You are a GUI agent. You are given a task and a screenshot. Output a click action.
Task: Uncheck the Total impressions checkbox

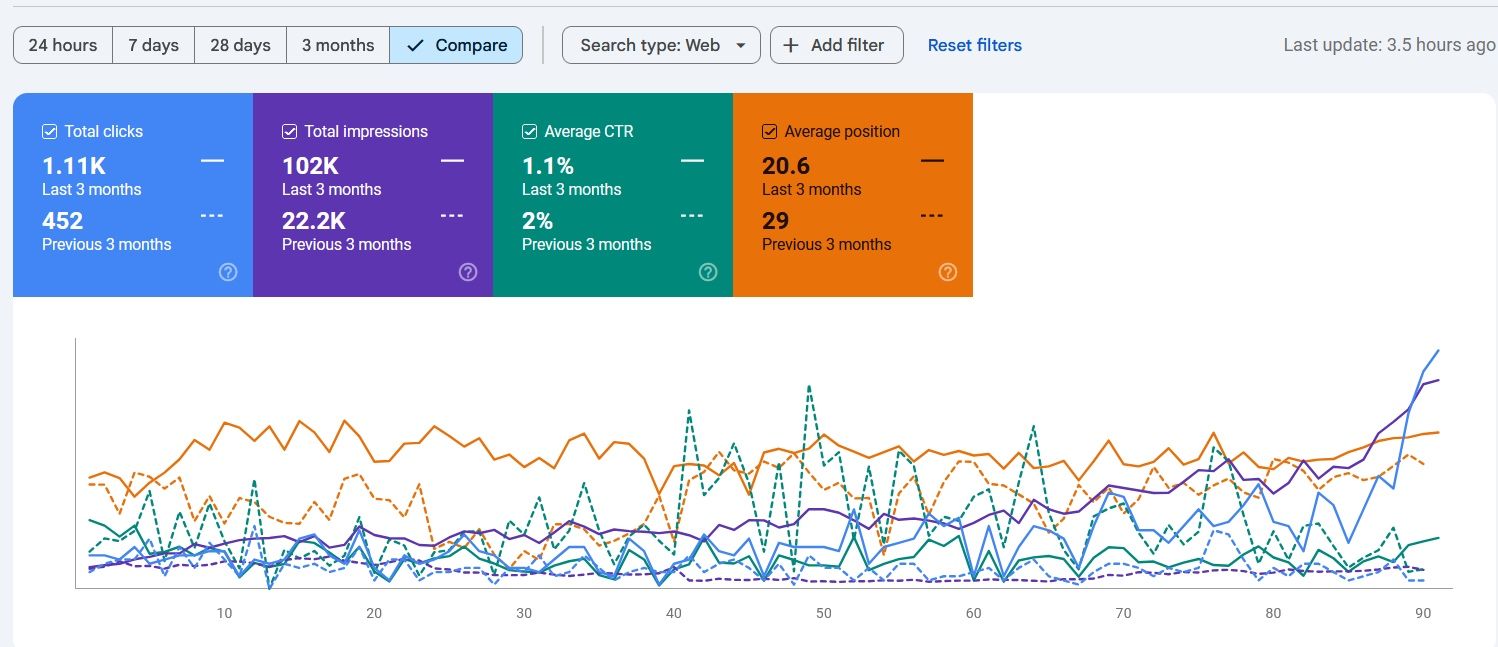(x=289, y=131)
